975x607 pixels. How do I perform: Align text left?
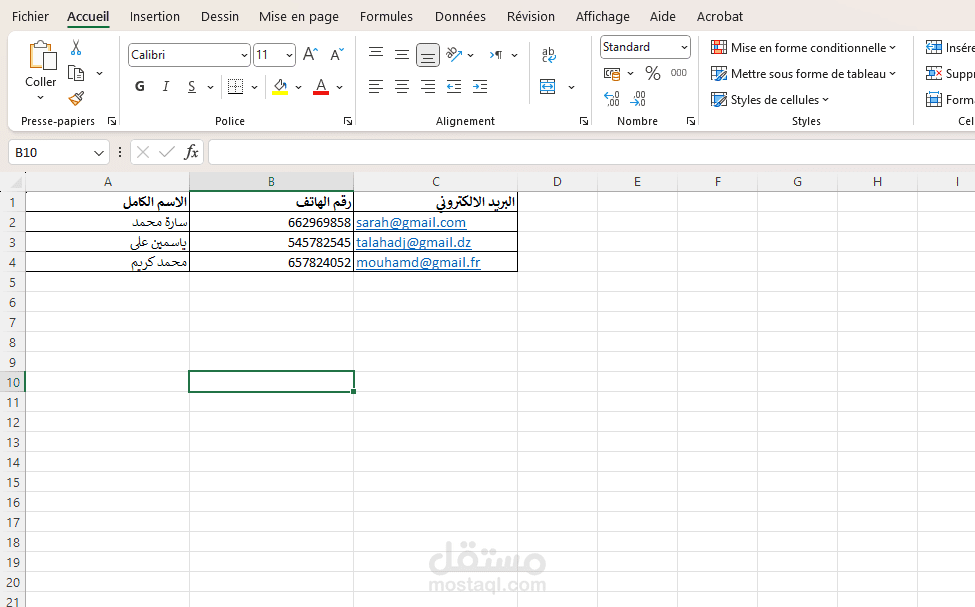[x=376, y=86]
